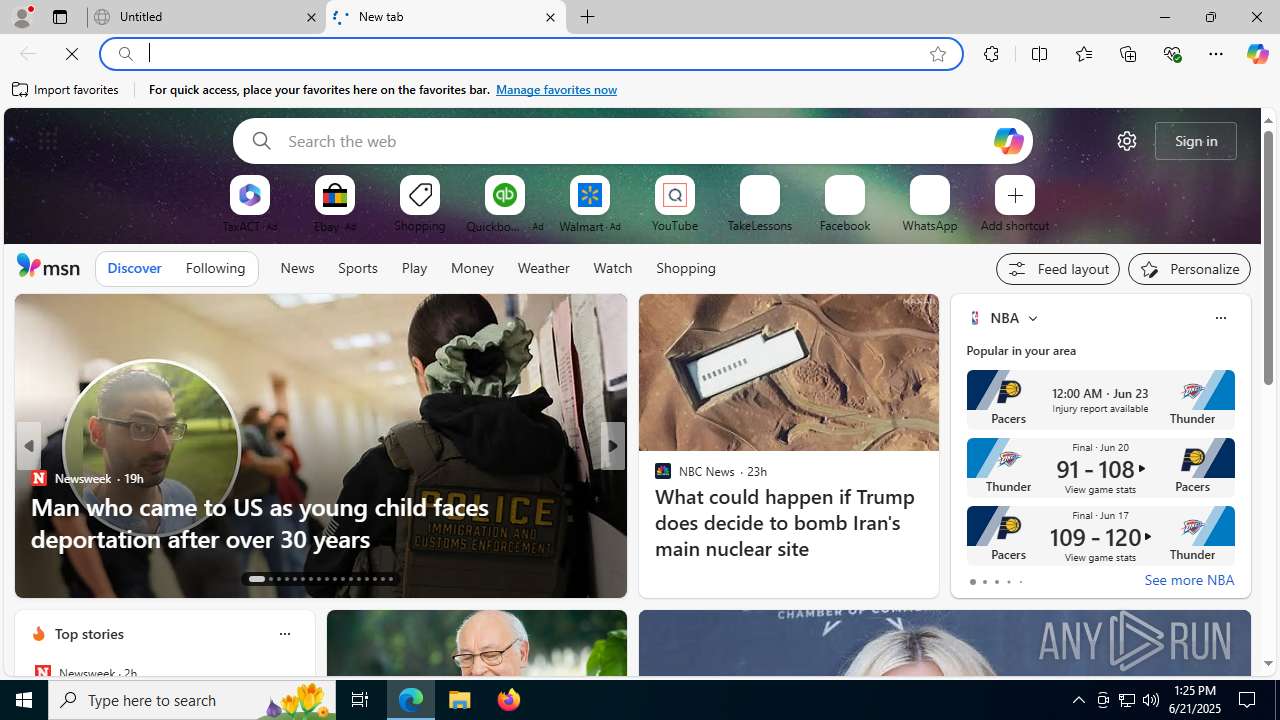Screen dimensions: 1280x720
Task: Launch Firefox from the taskbar
Action: point(509,700)
